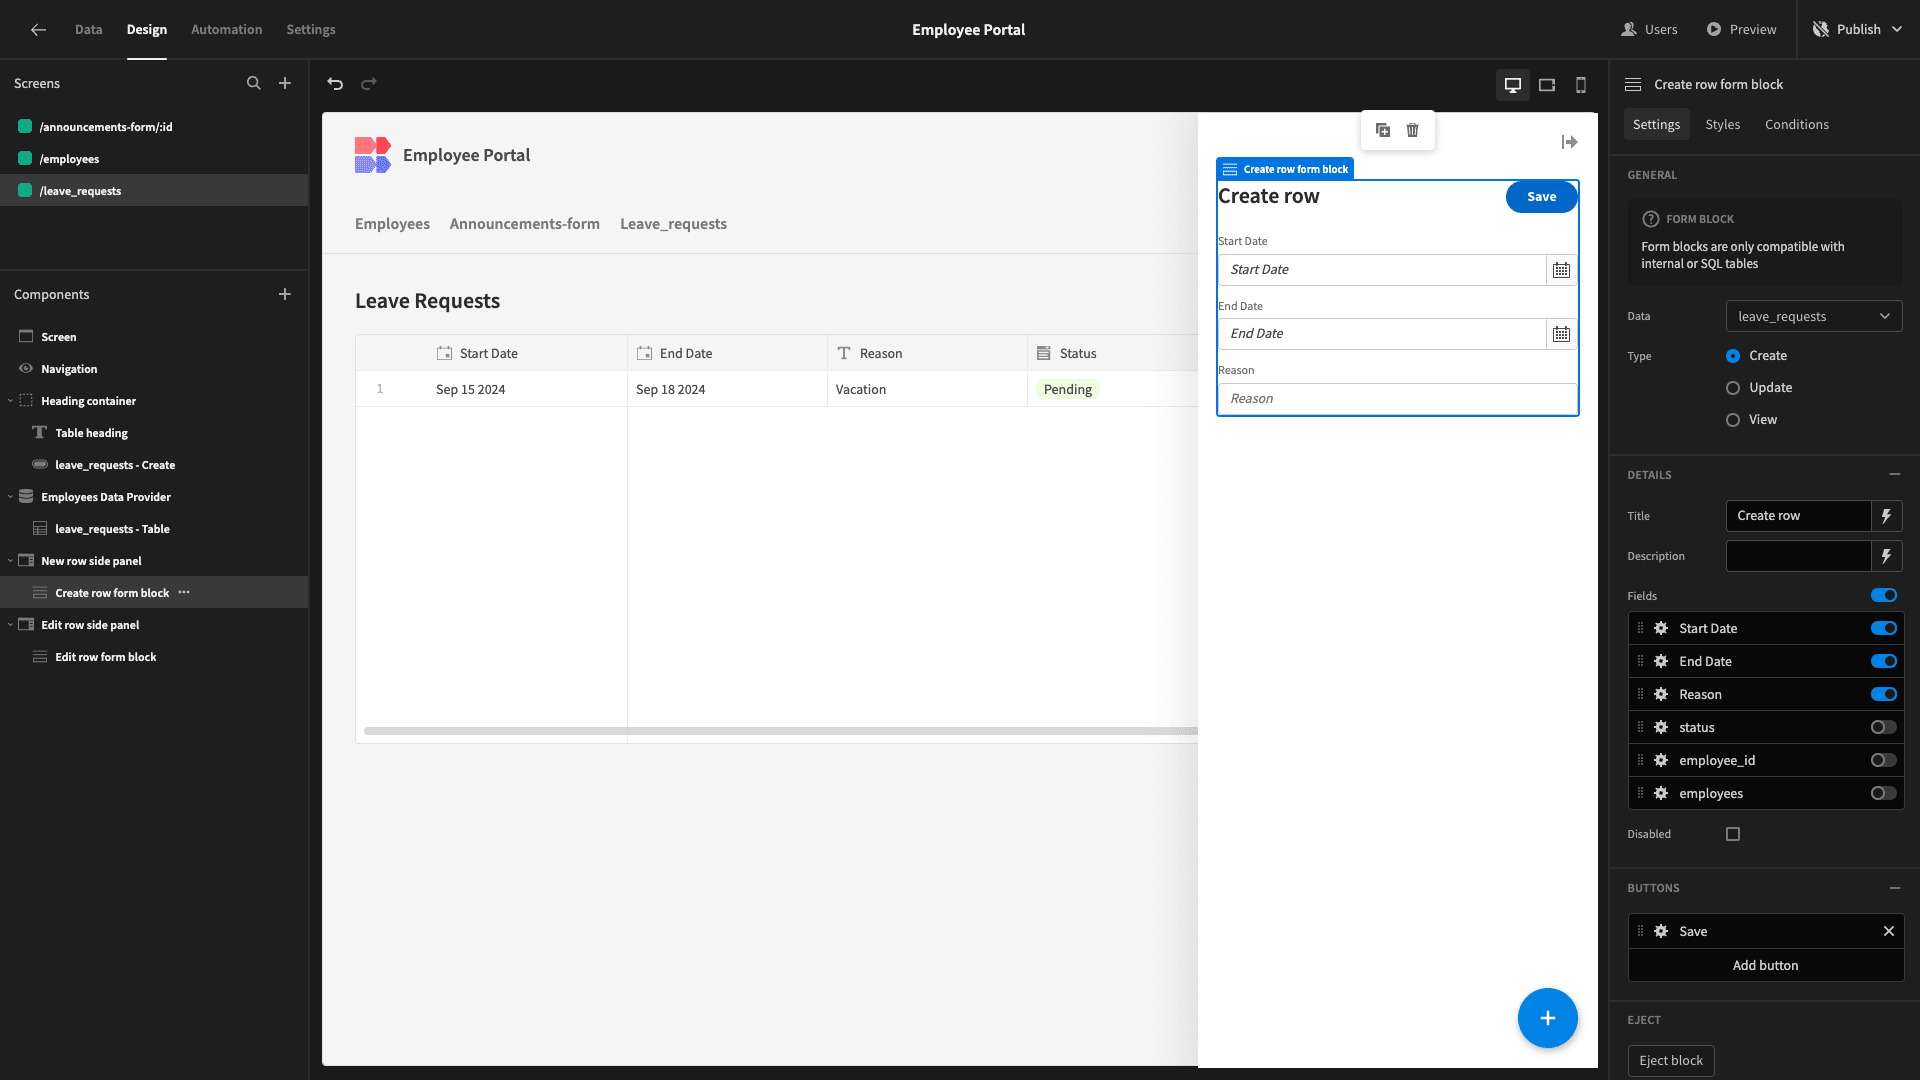Collapse the Details section

pos(1895,475)
